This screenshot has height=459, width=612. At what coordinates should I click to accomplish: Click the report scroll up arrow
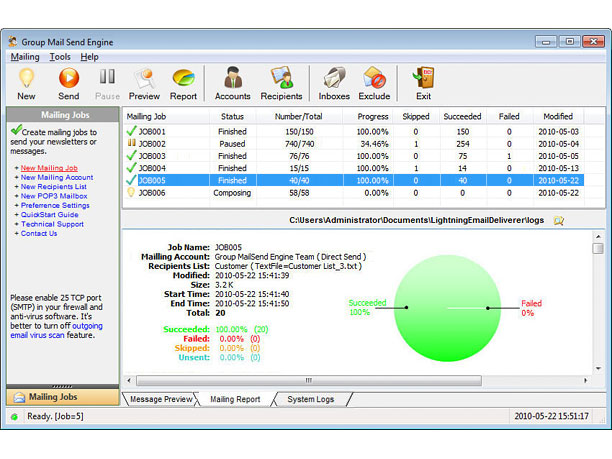click(x=598, y=236)
